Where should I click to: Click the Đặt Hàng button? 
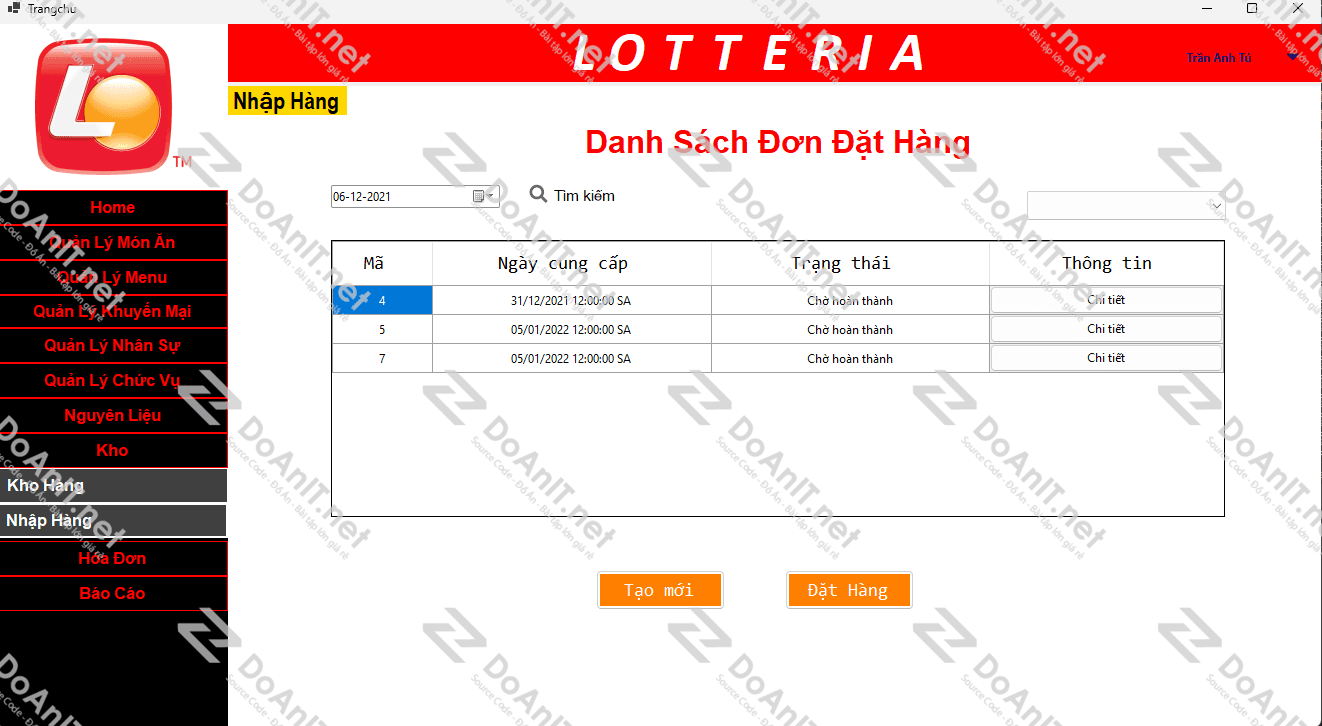848,590
